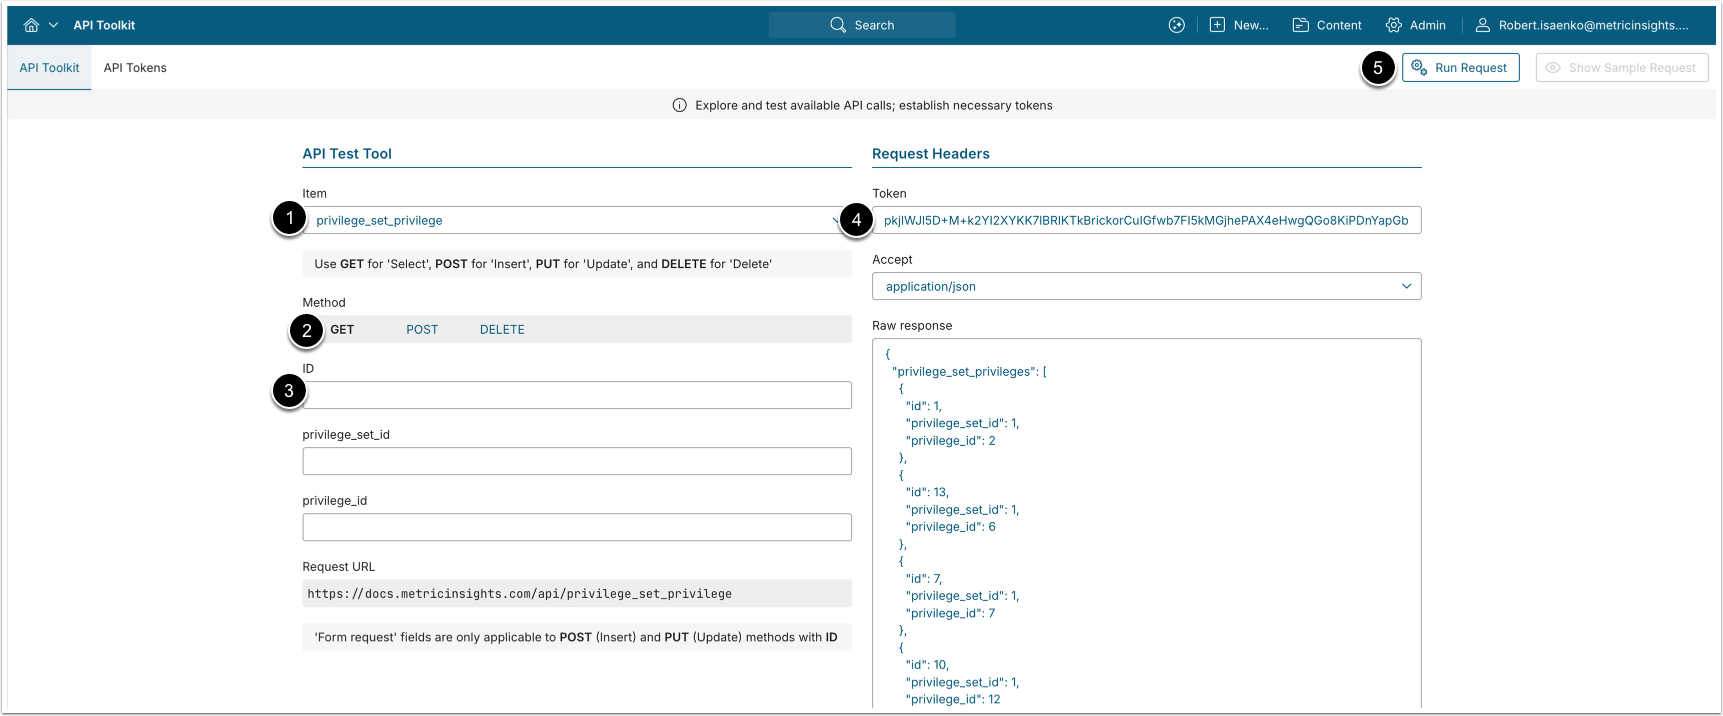Expand the chevron next to home icon

click(x=54, y=25)
